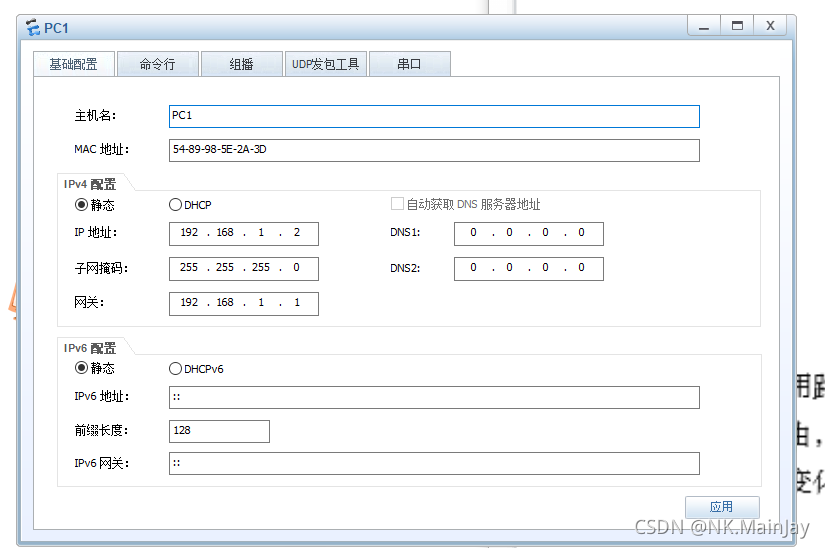Maximize the PC1 window
This screenshot has height=548, width=825.
[737, 26]
